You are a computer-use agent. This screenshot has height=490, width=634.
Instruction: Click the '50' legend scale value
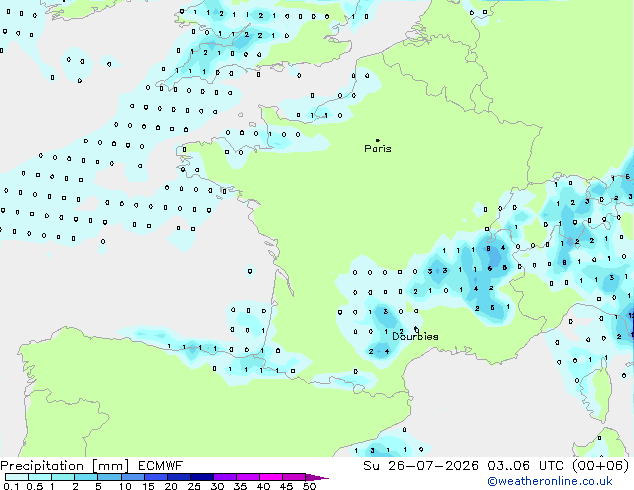pos(310,486)
